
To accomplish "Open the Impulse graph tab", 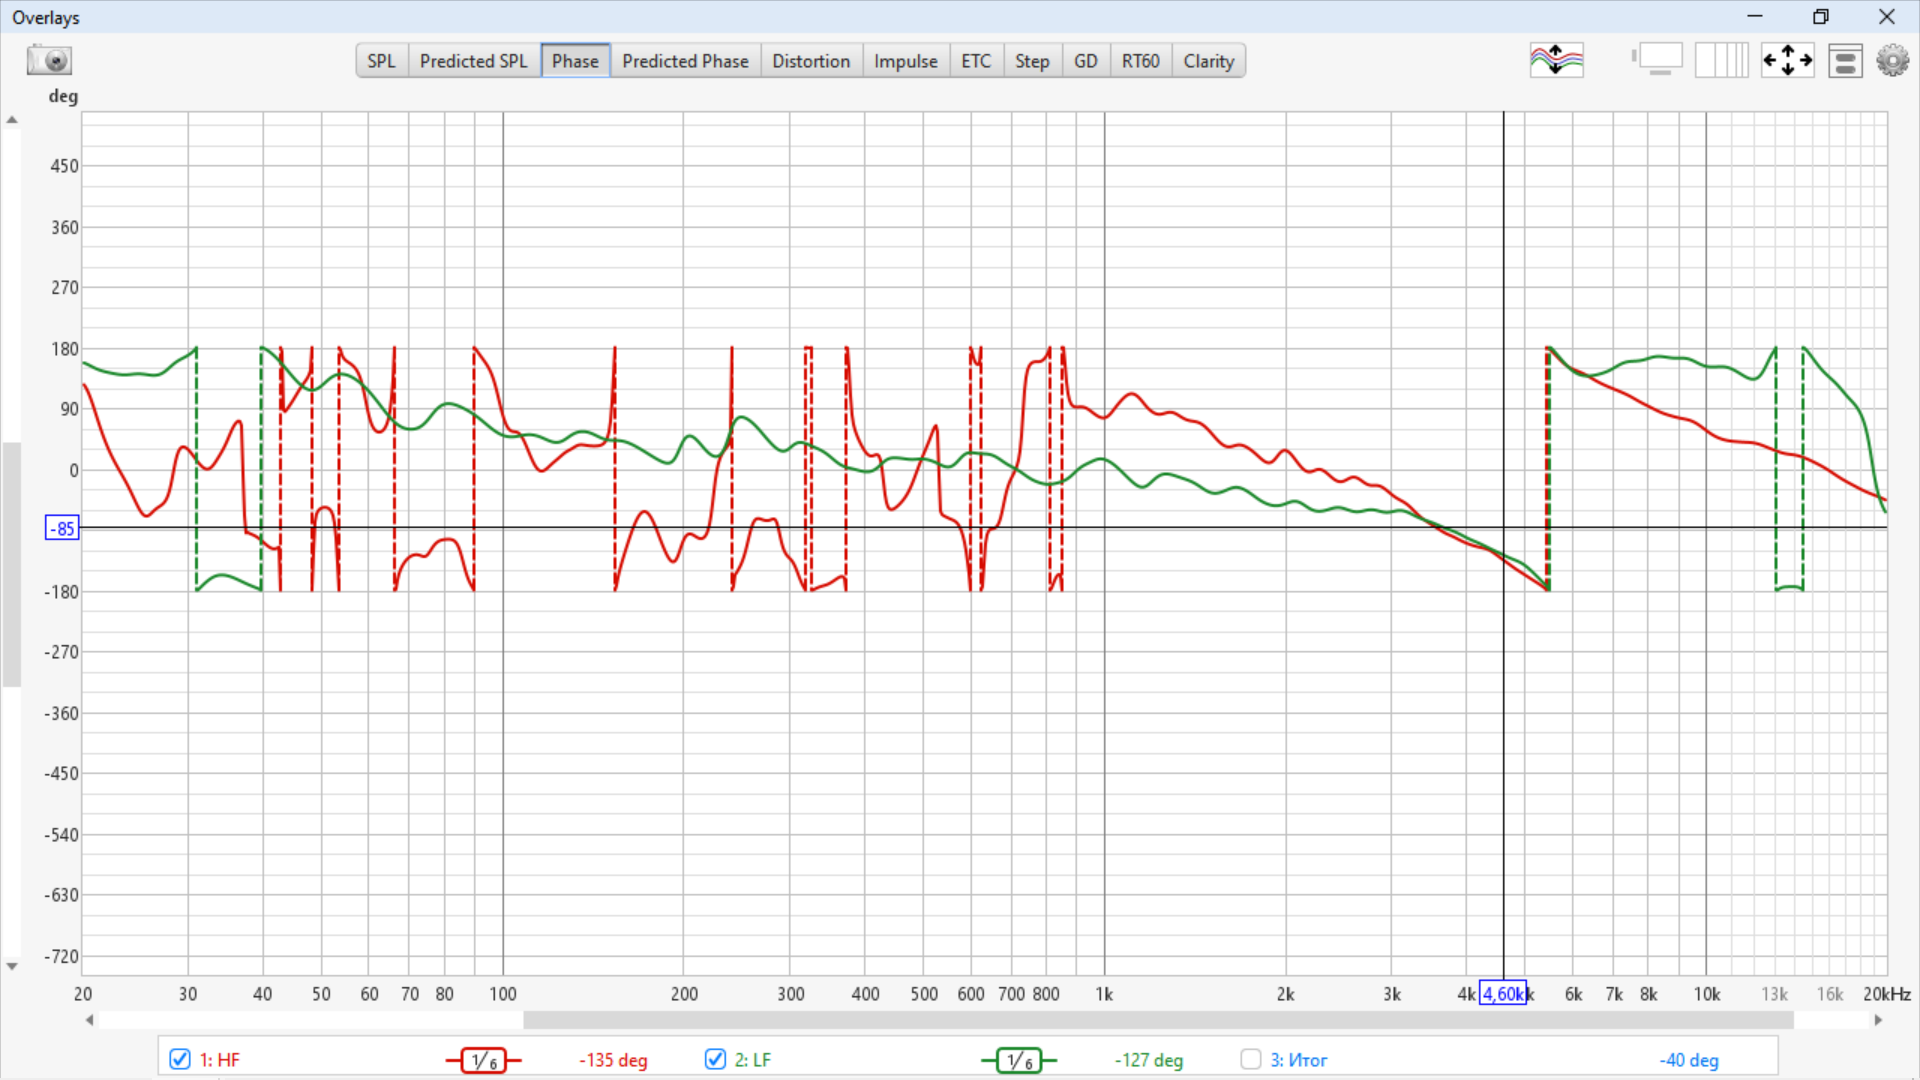I will (905, 61).
